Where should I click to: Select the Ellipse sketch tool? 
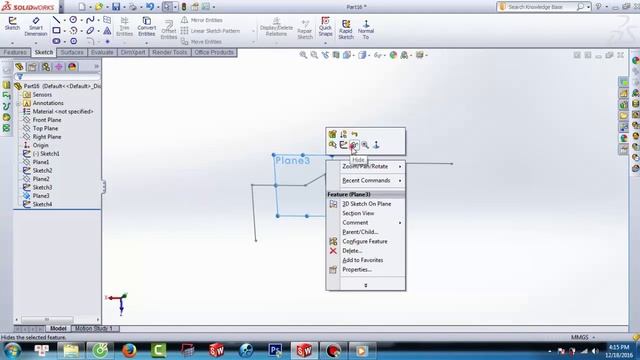(x=90, y=30)
